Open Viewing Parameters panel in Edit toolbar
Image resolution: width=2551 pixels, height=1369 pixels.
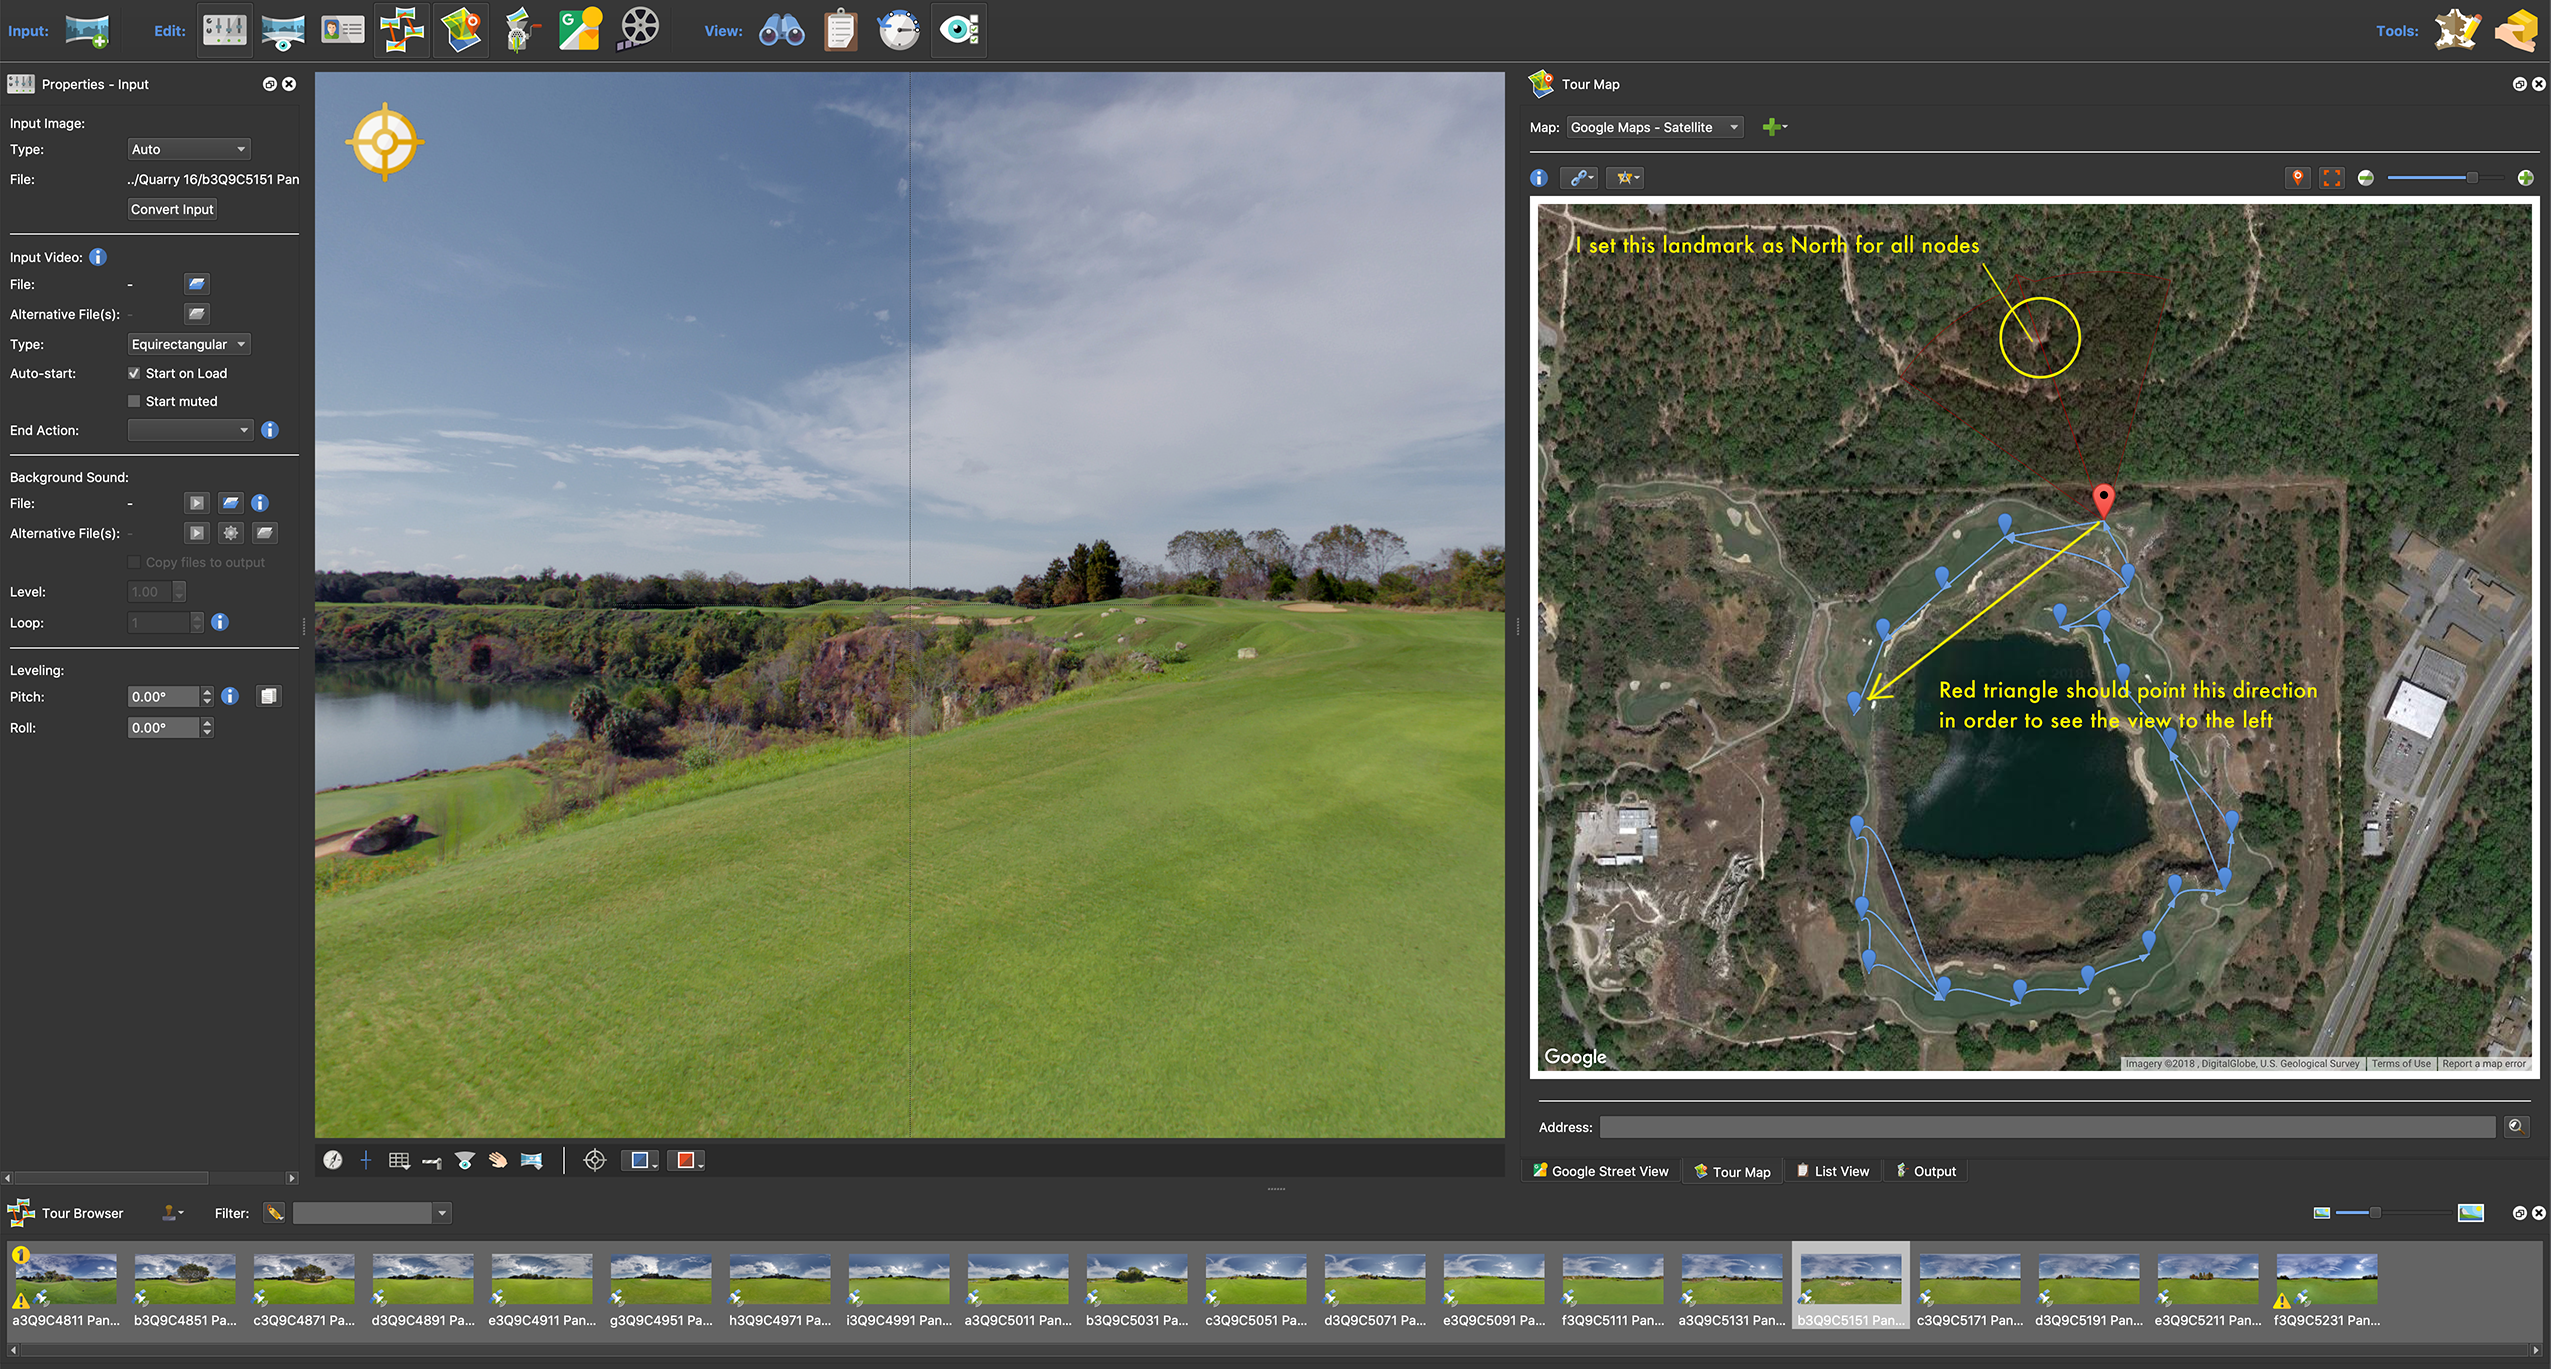(x=283, y=30)
